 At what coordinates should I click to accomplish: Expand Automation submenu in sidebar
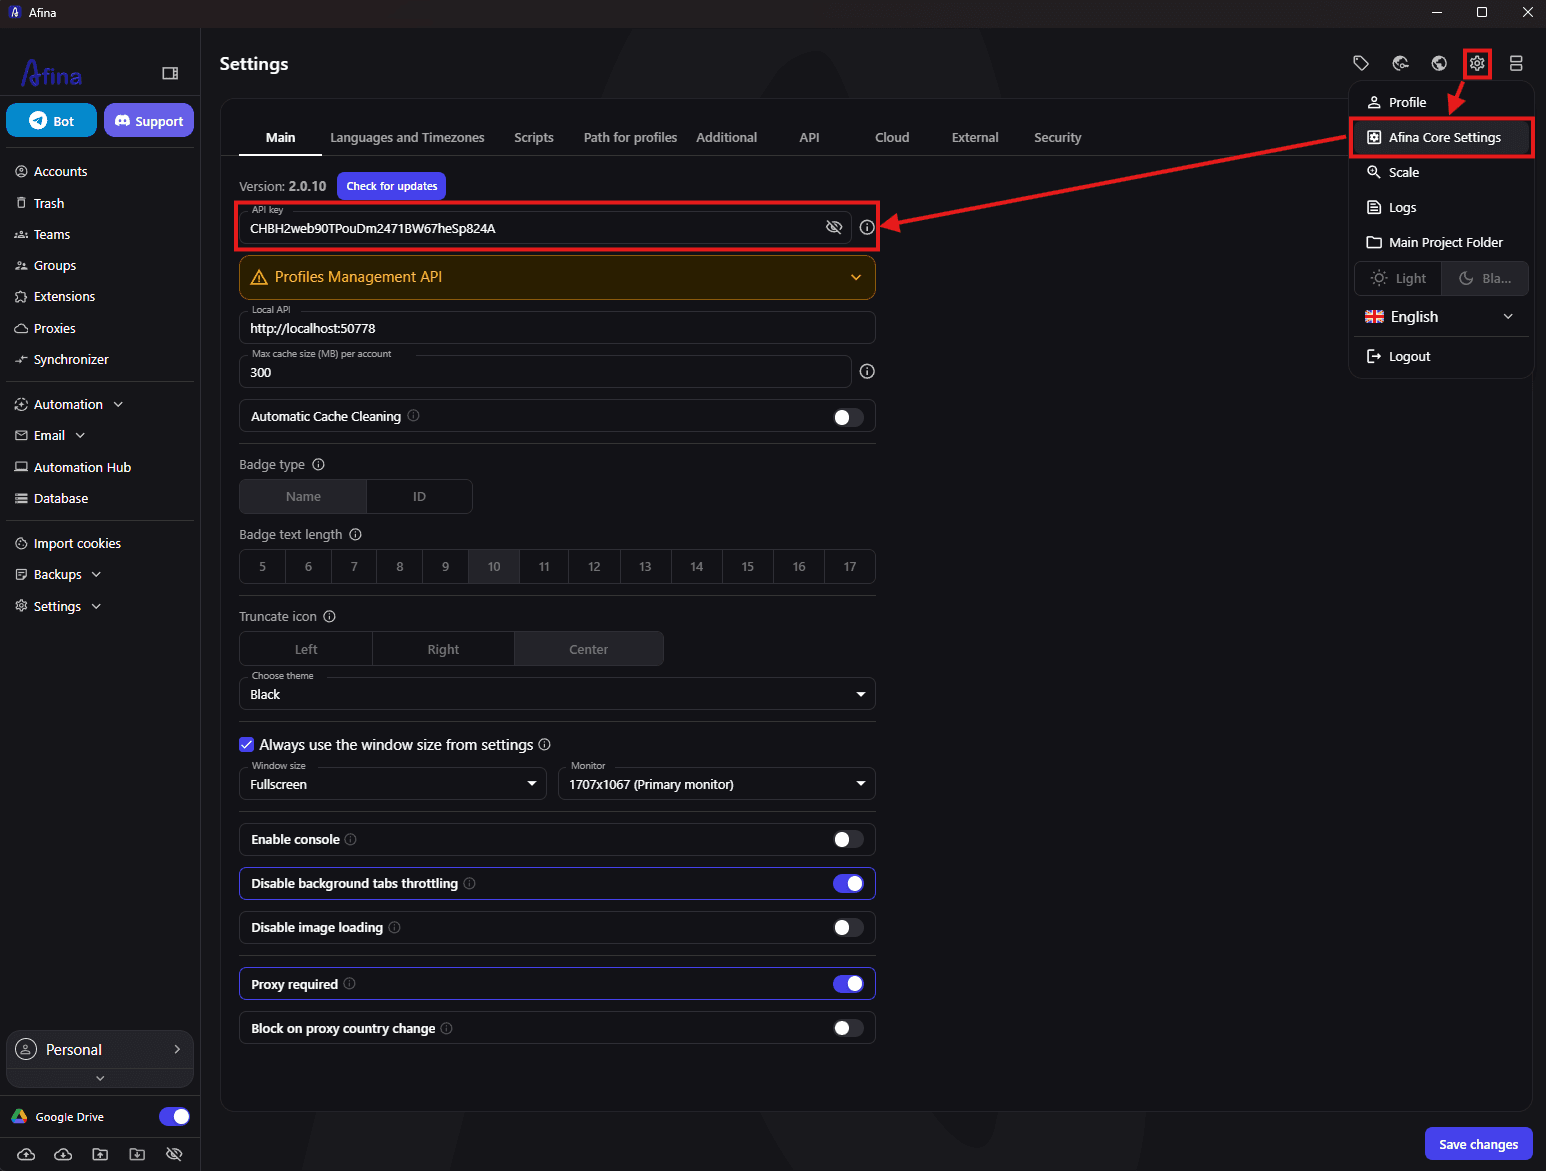point(118,404)
